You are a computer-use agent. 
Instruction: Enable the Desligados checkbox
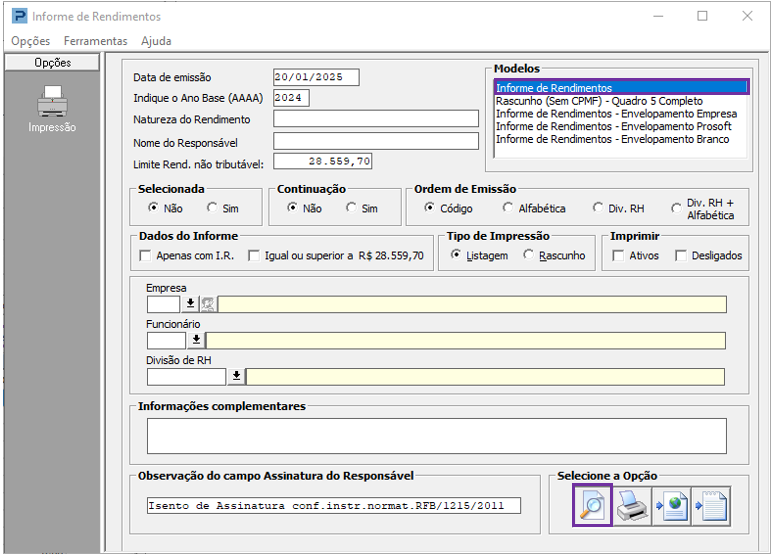click(x=681, y=256)
